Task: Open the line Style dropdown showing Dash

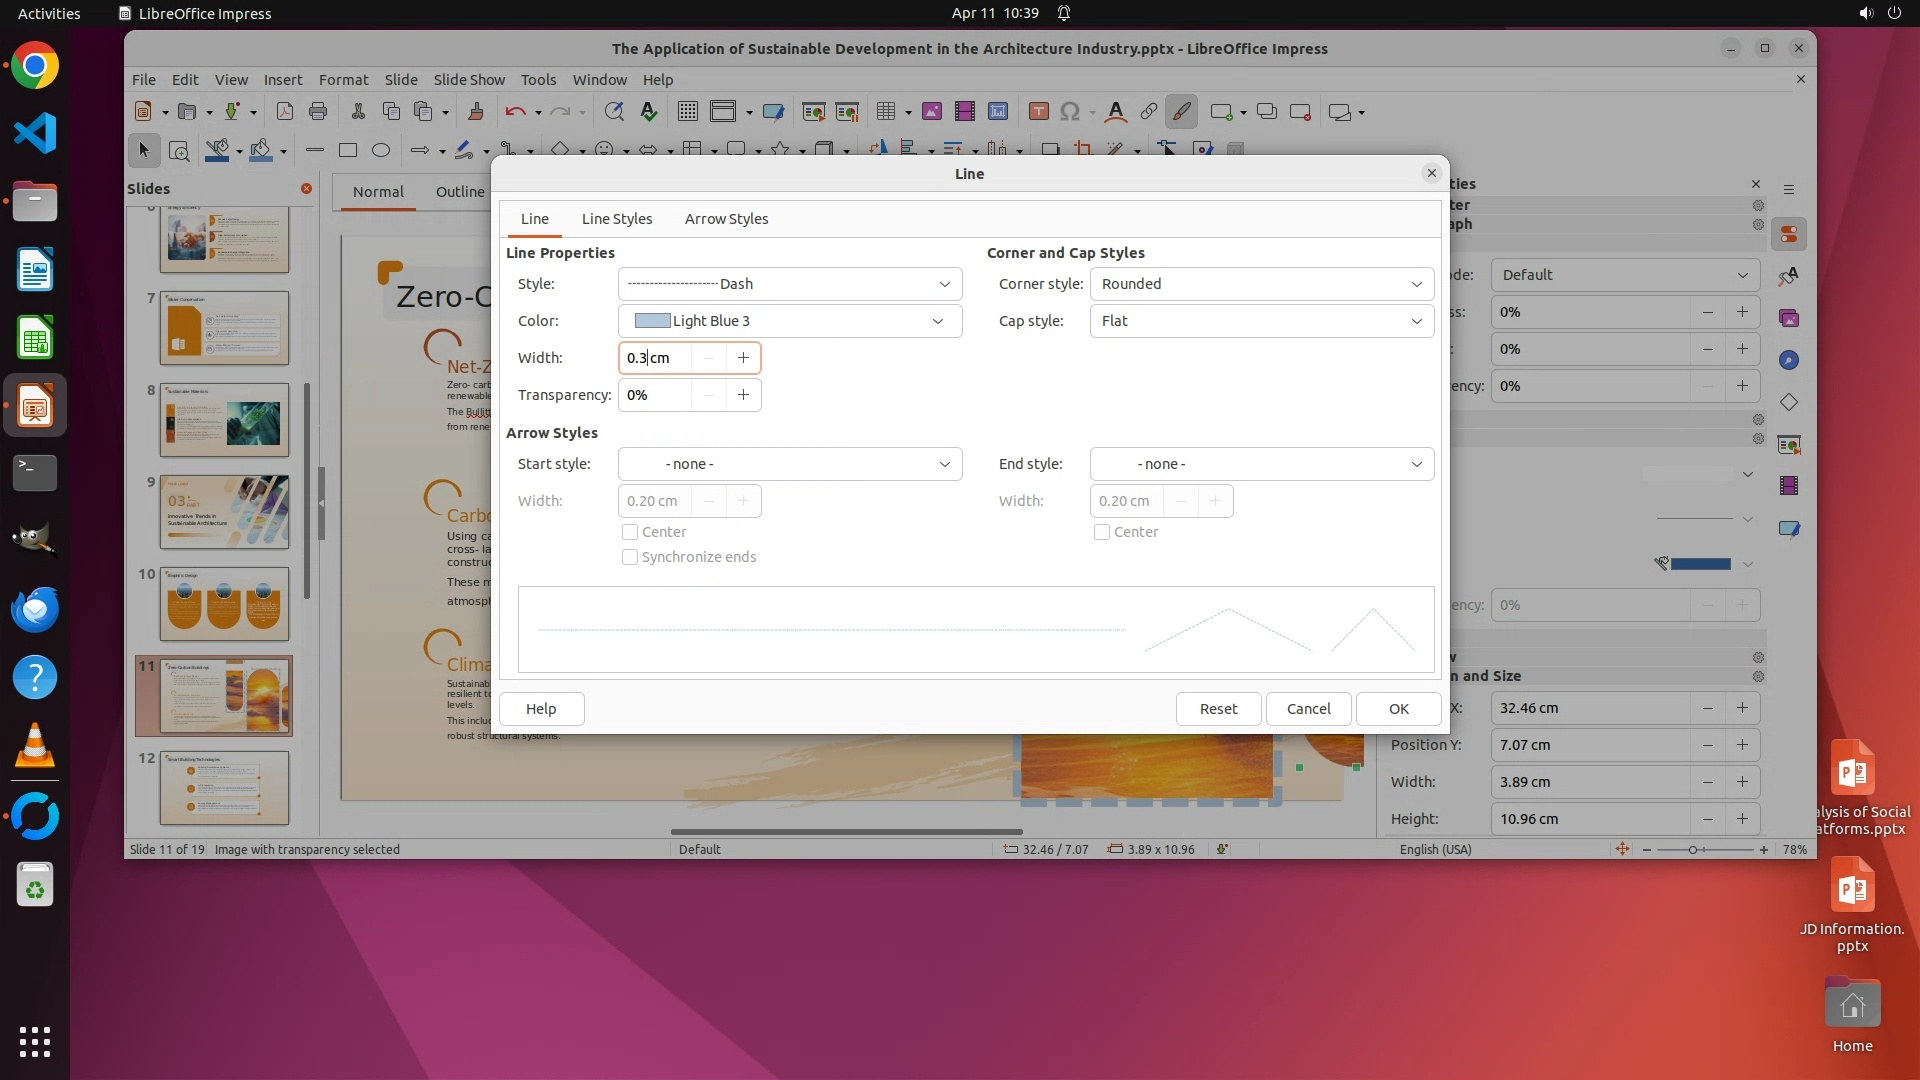Action: (x=790, y=284)
